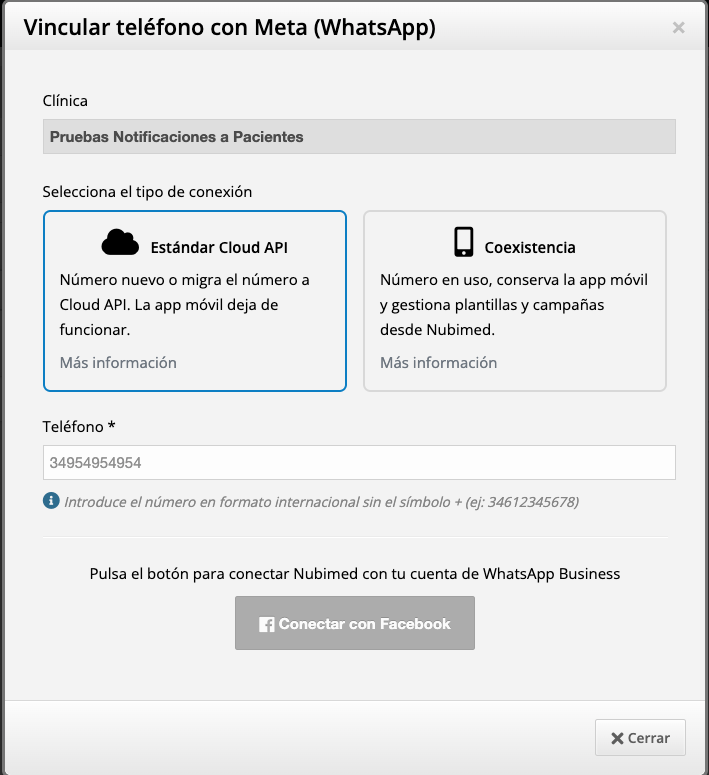The image size is (709, 775).
Task: Open Más información under Estándar Cloud API
Action: coord(118,363)
